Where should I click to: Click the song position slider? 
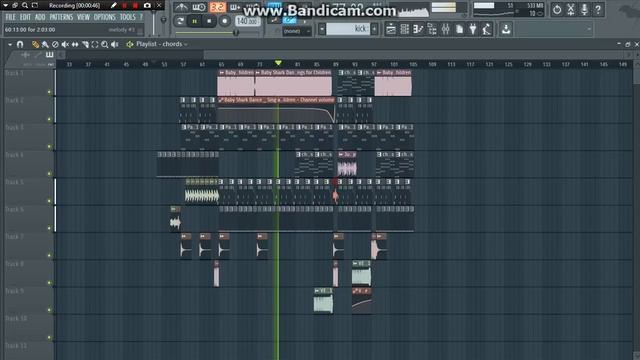(218, 33)
